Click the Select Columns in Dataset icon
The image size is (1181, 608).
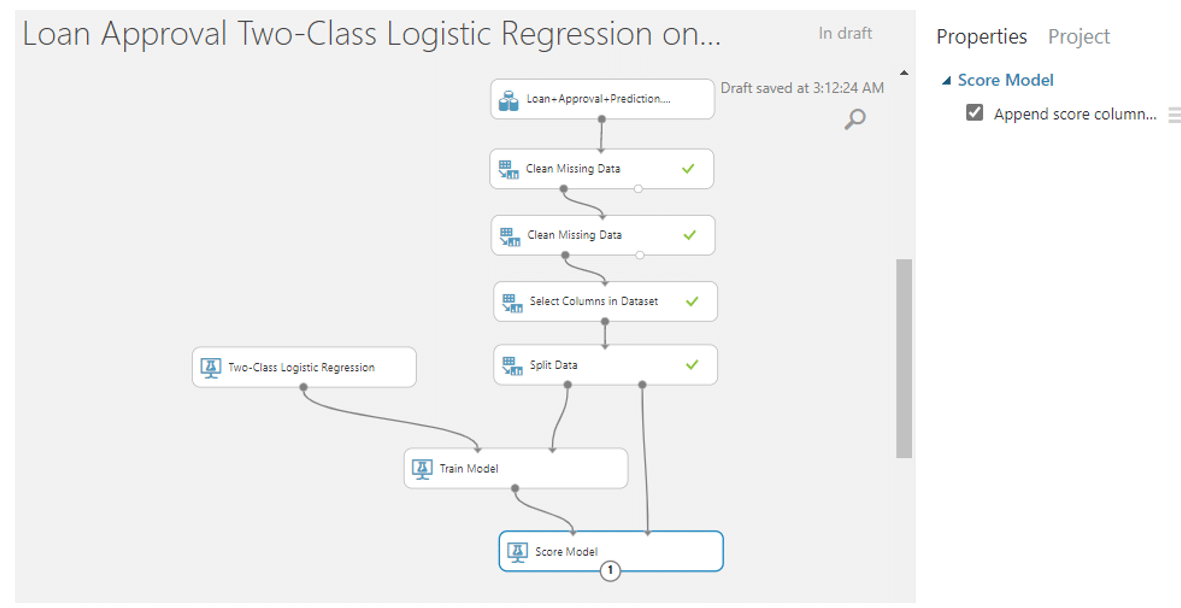click(511, 301)
